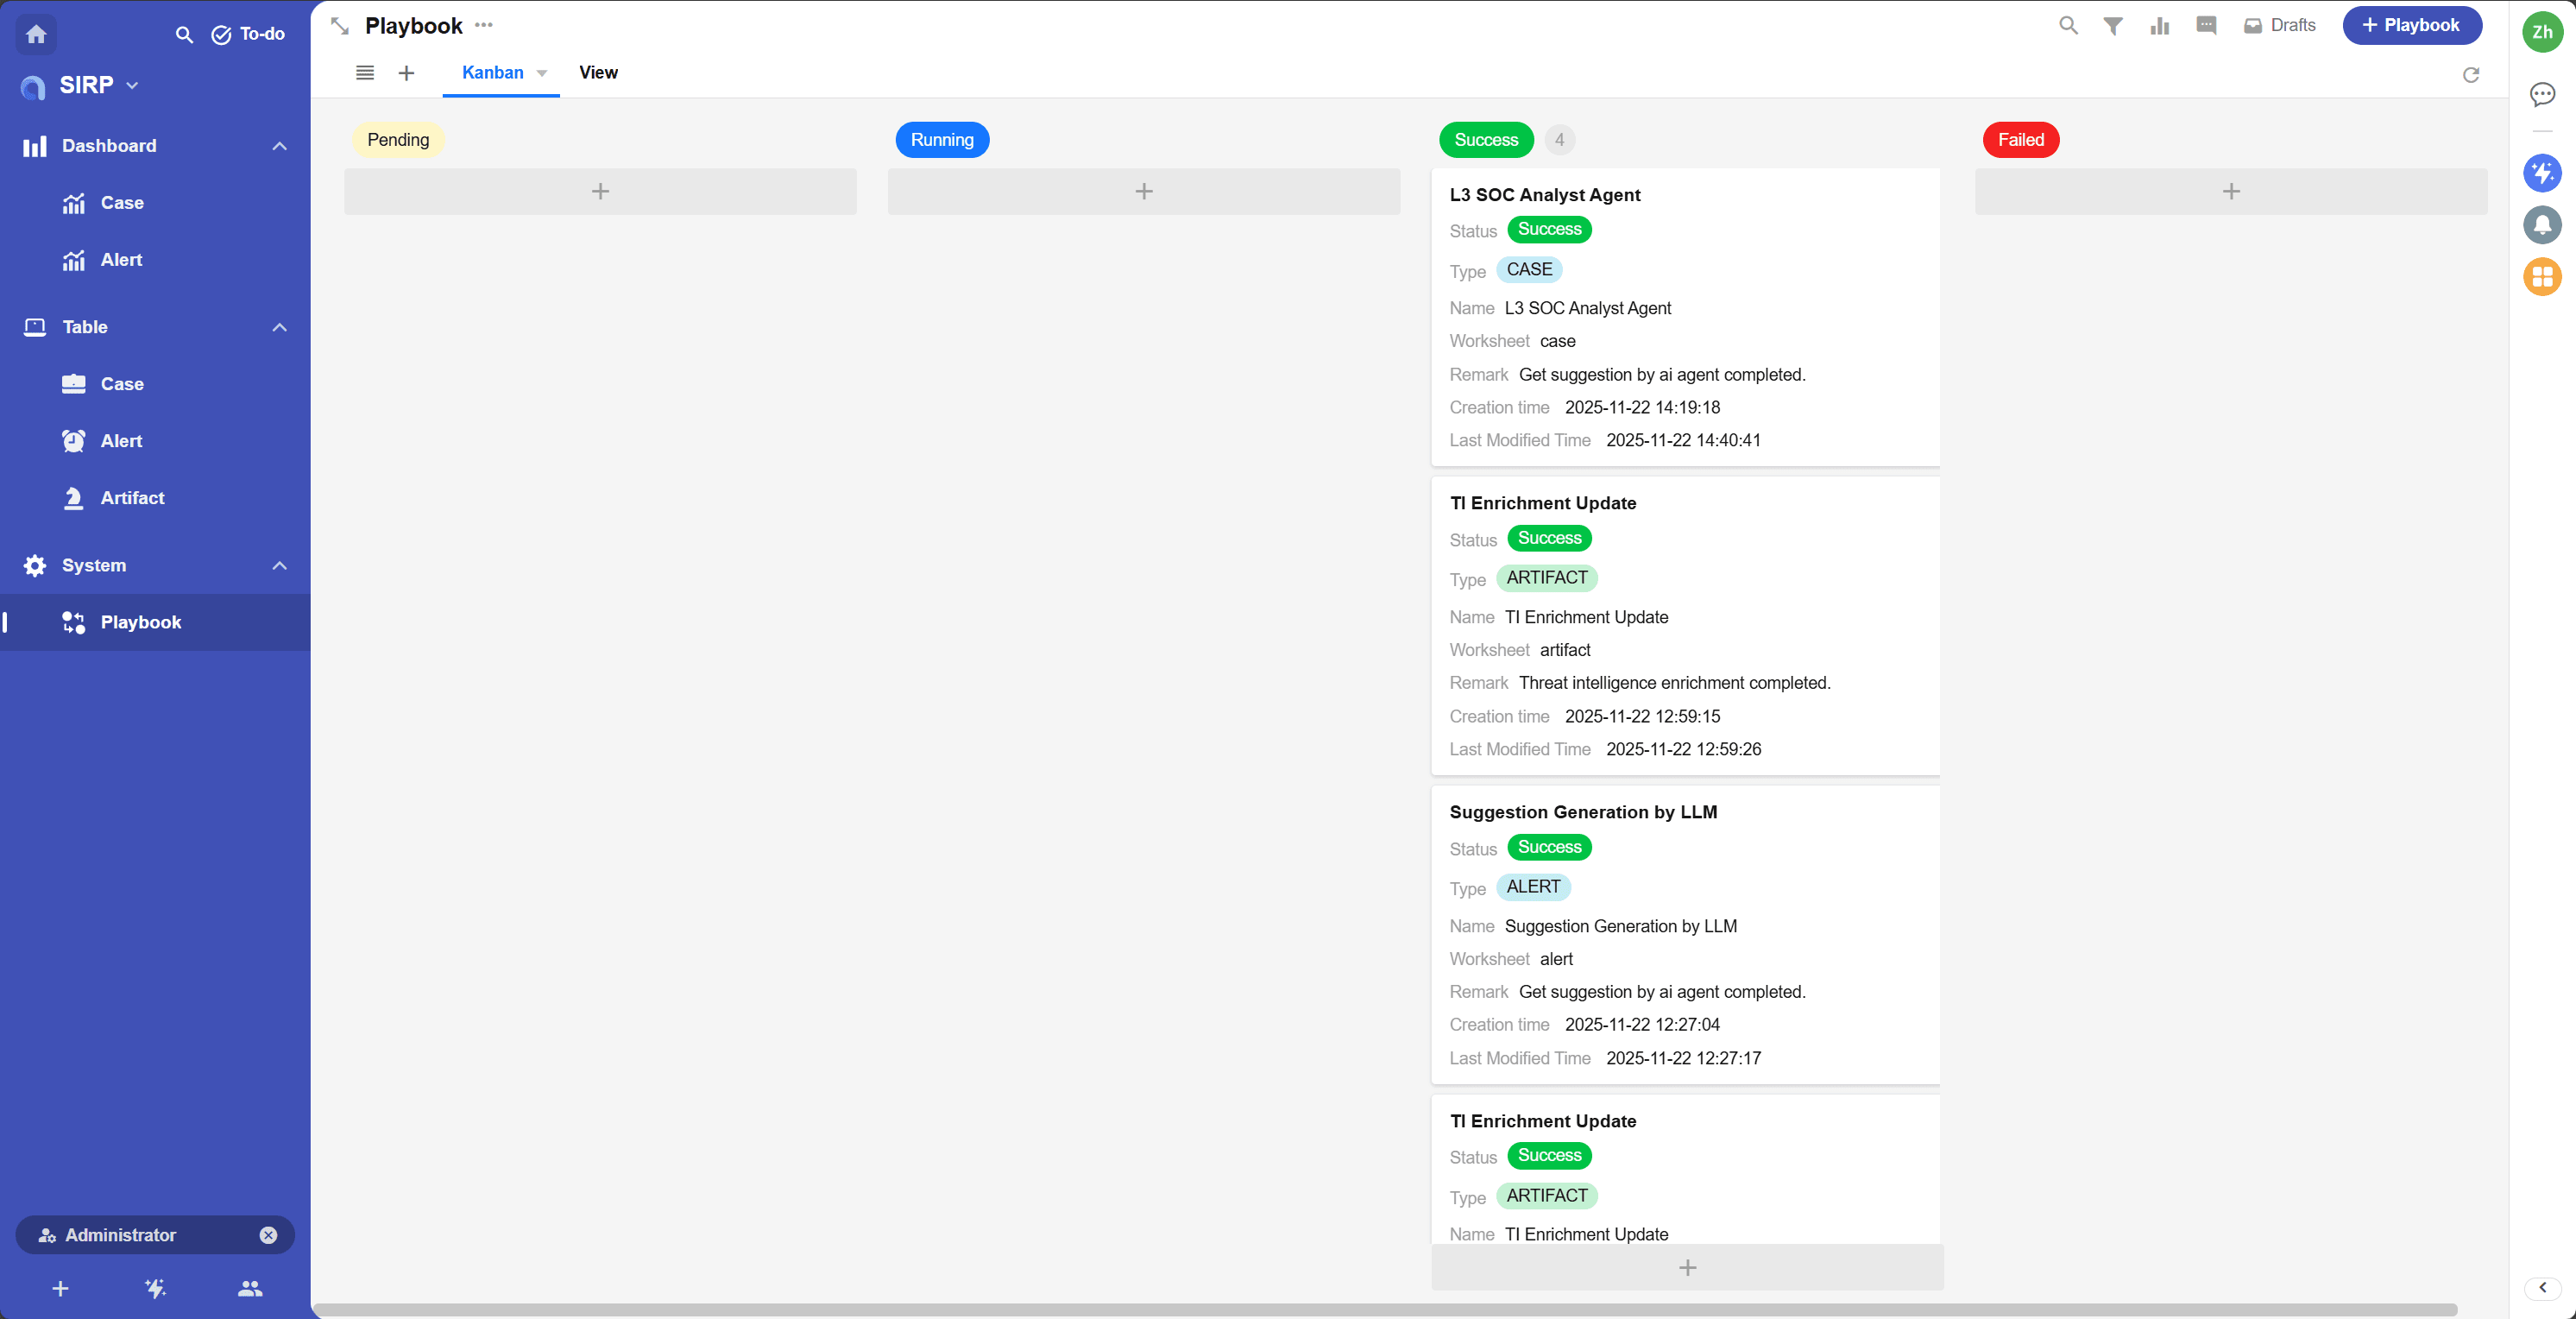The height and width of the screenshot is (1319, 2576).
Task: Open the Drafts link
Action: [x=2279, y=26]
